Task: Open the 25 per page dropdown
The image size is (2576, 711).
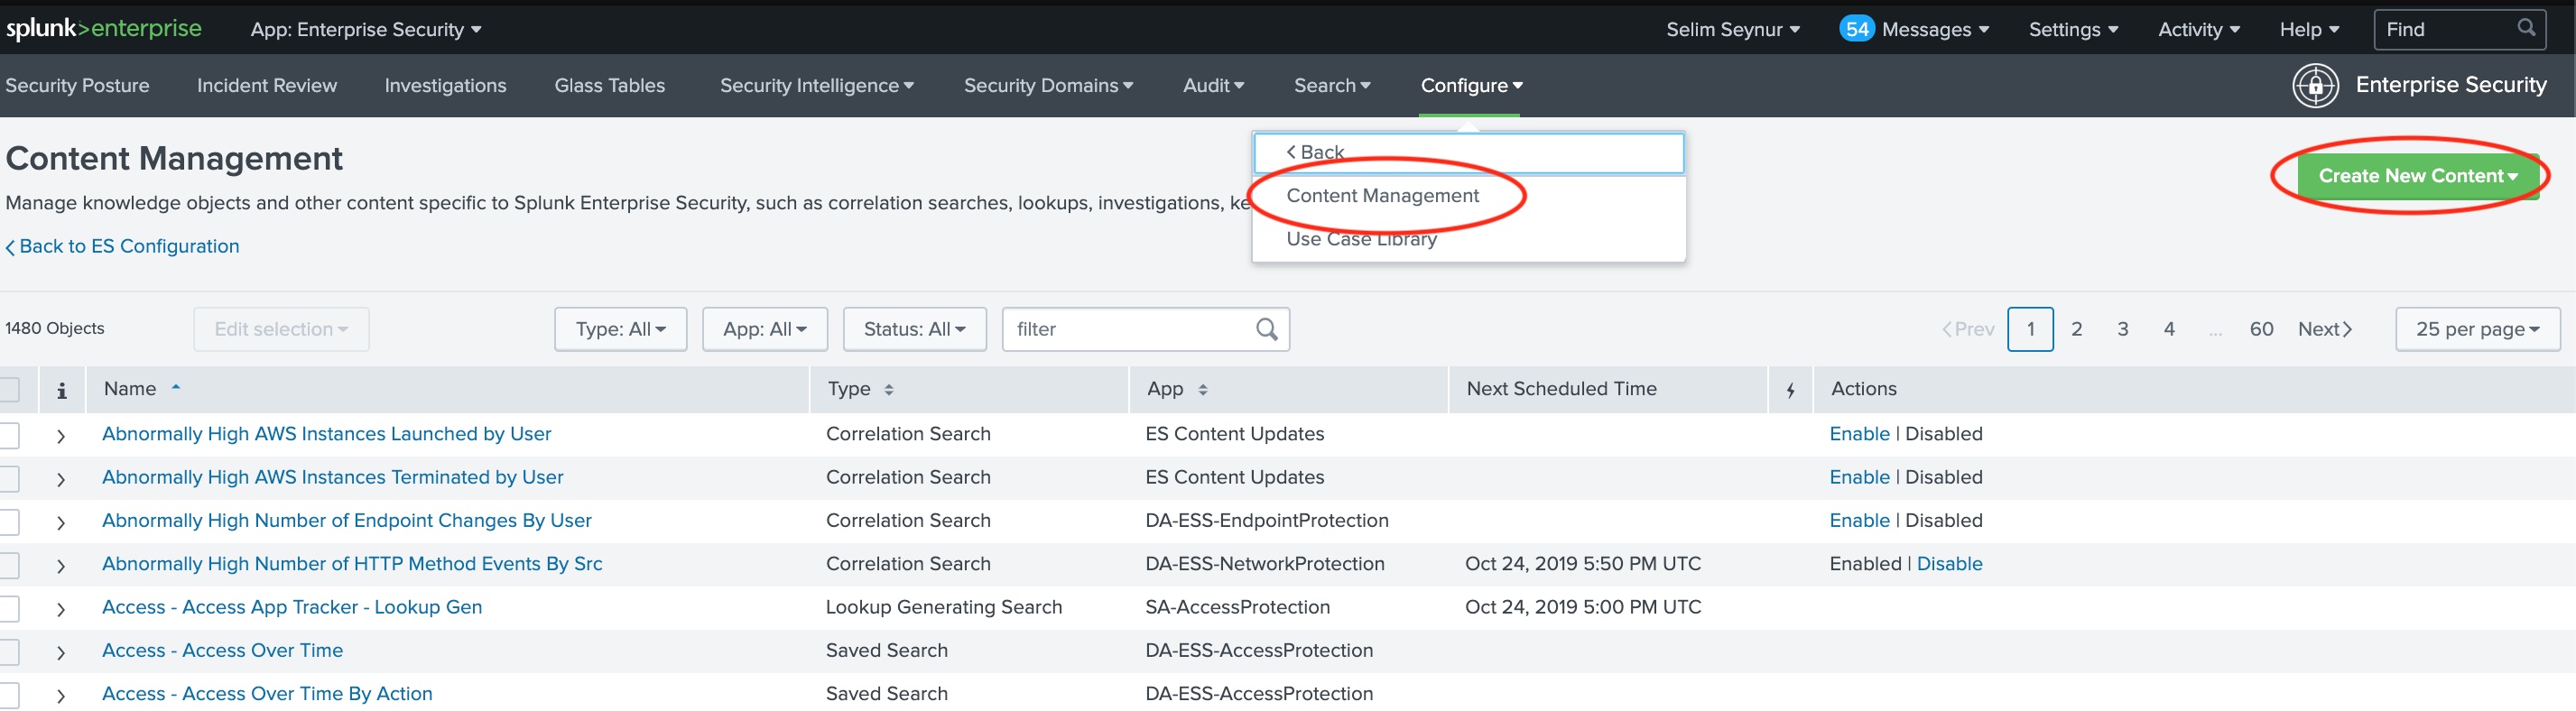Action: pyautogui.click(x=2477, y=329)
